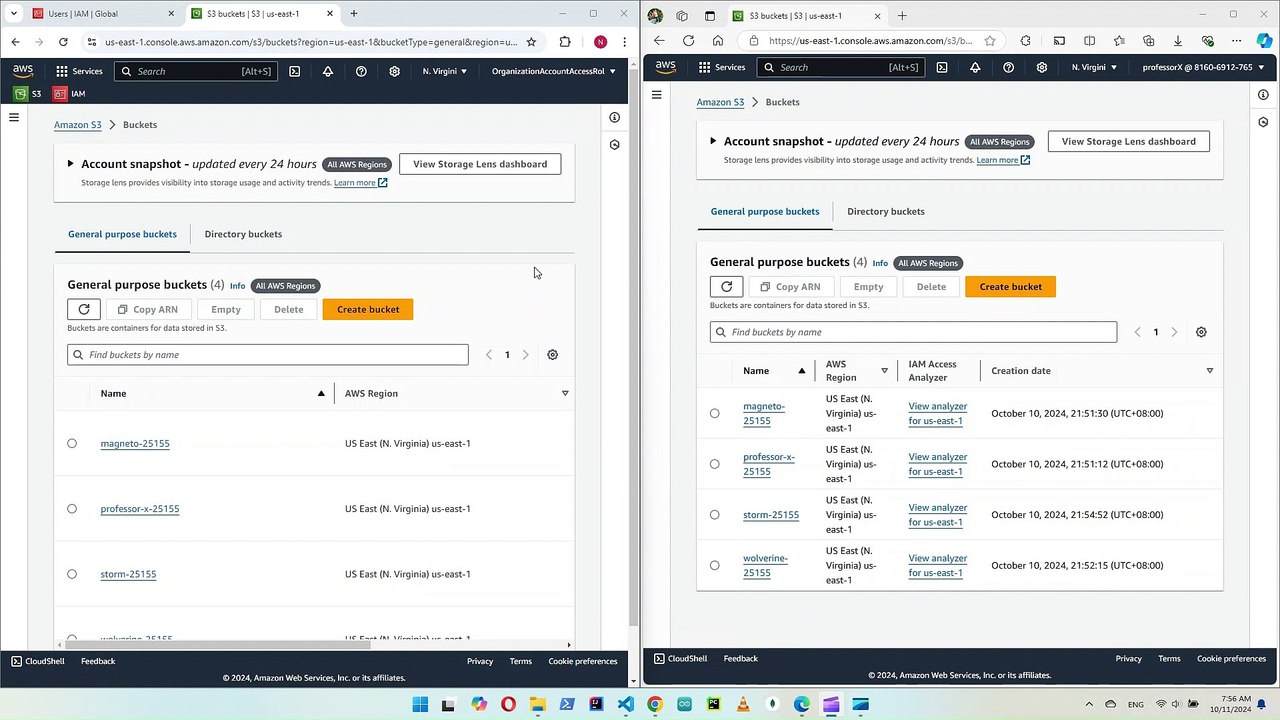
Task: Refresh the bucket list in the left window
Action: tap(84, 310)
